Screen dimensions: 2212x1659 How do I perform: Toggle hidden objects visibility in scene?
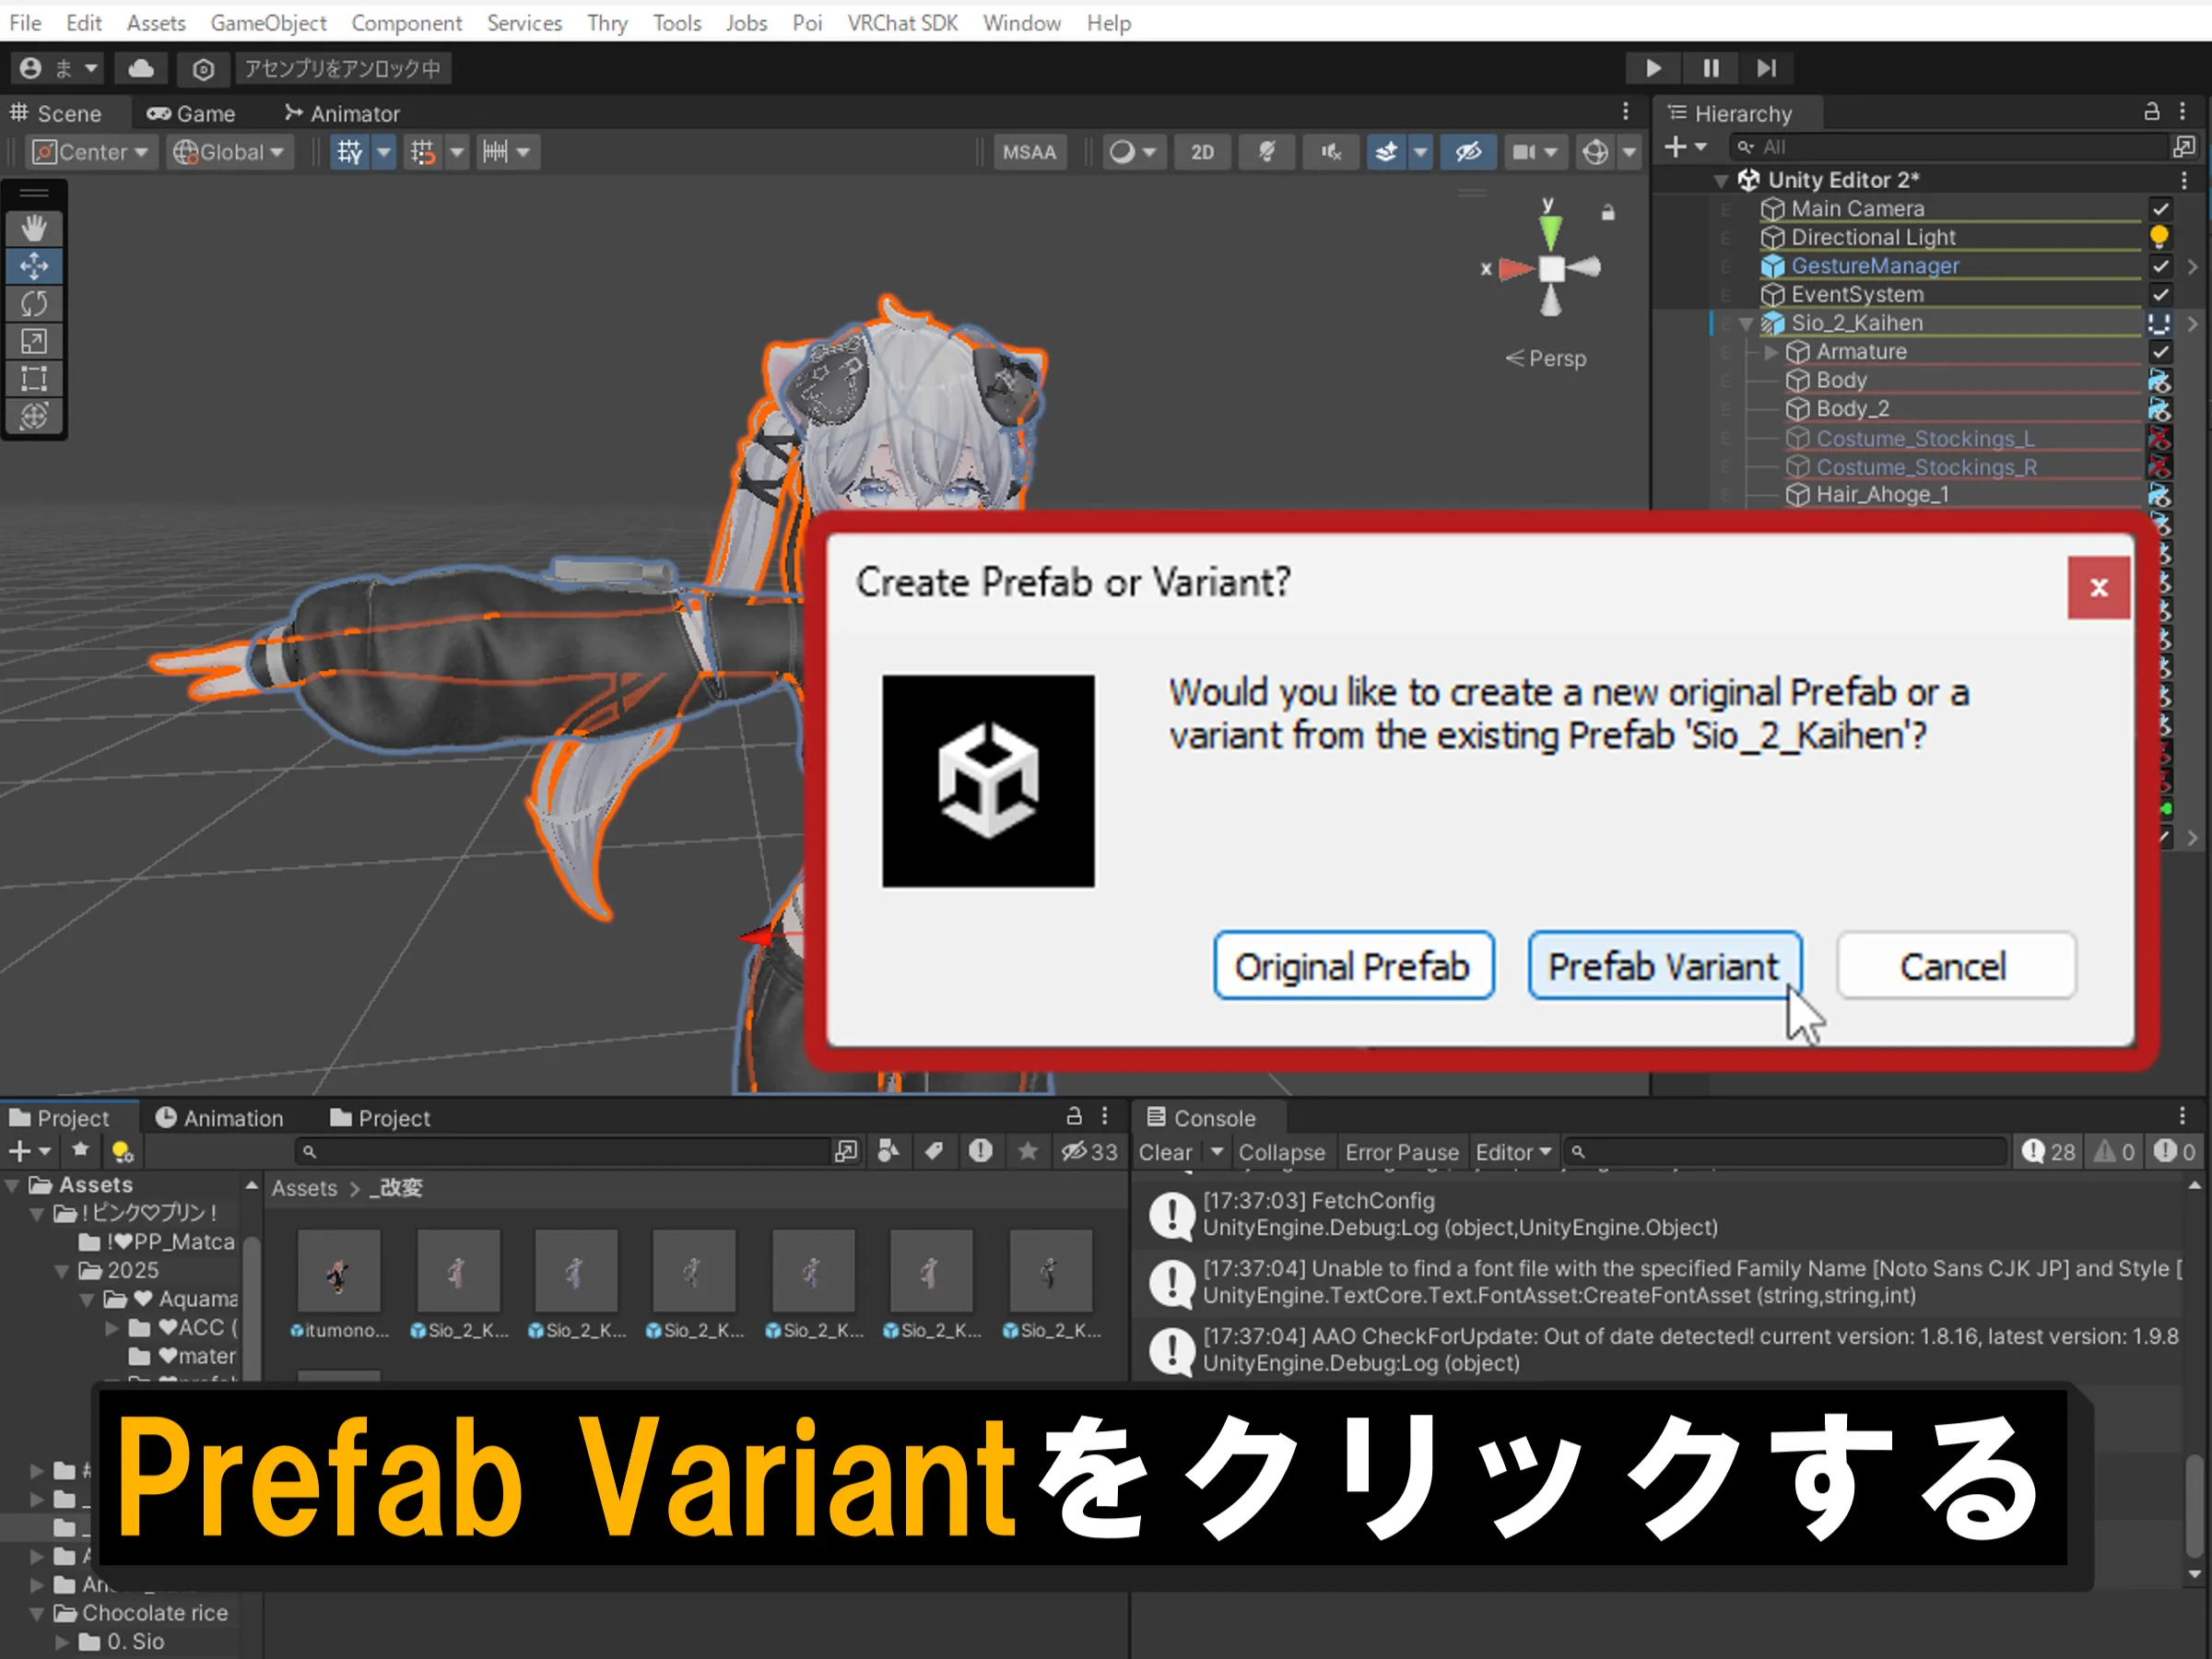click(x=1468, y=152)
